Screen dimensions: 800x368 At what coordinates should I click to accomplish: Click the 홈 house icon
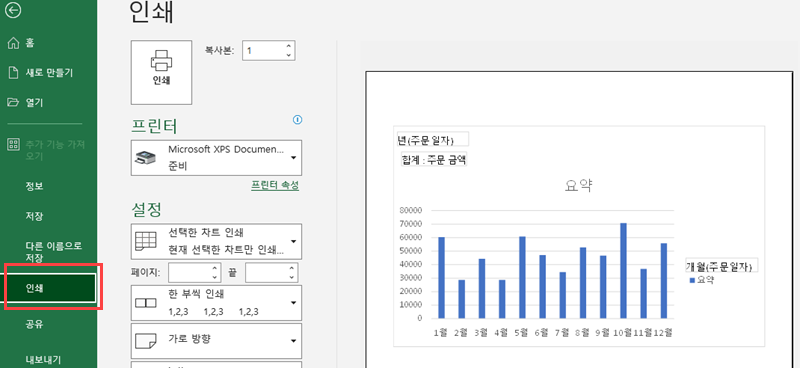13,43
